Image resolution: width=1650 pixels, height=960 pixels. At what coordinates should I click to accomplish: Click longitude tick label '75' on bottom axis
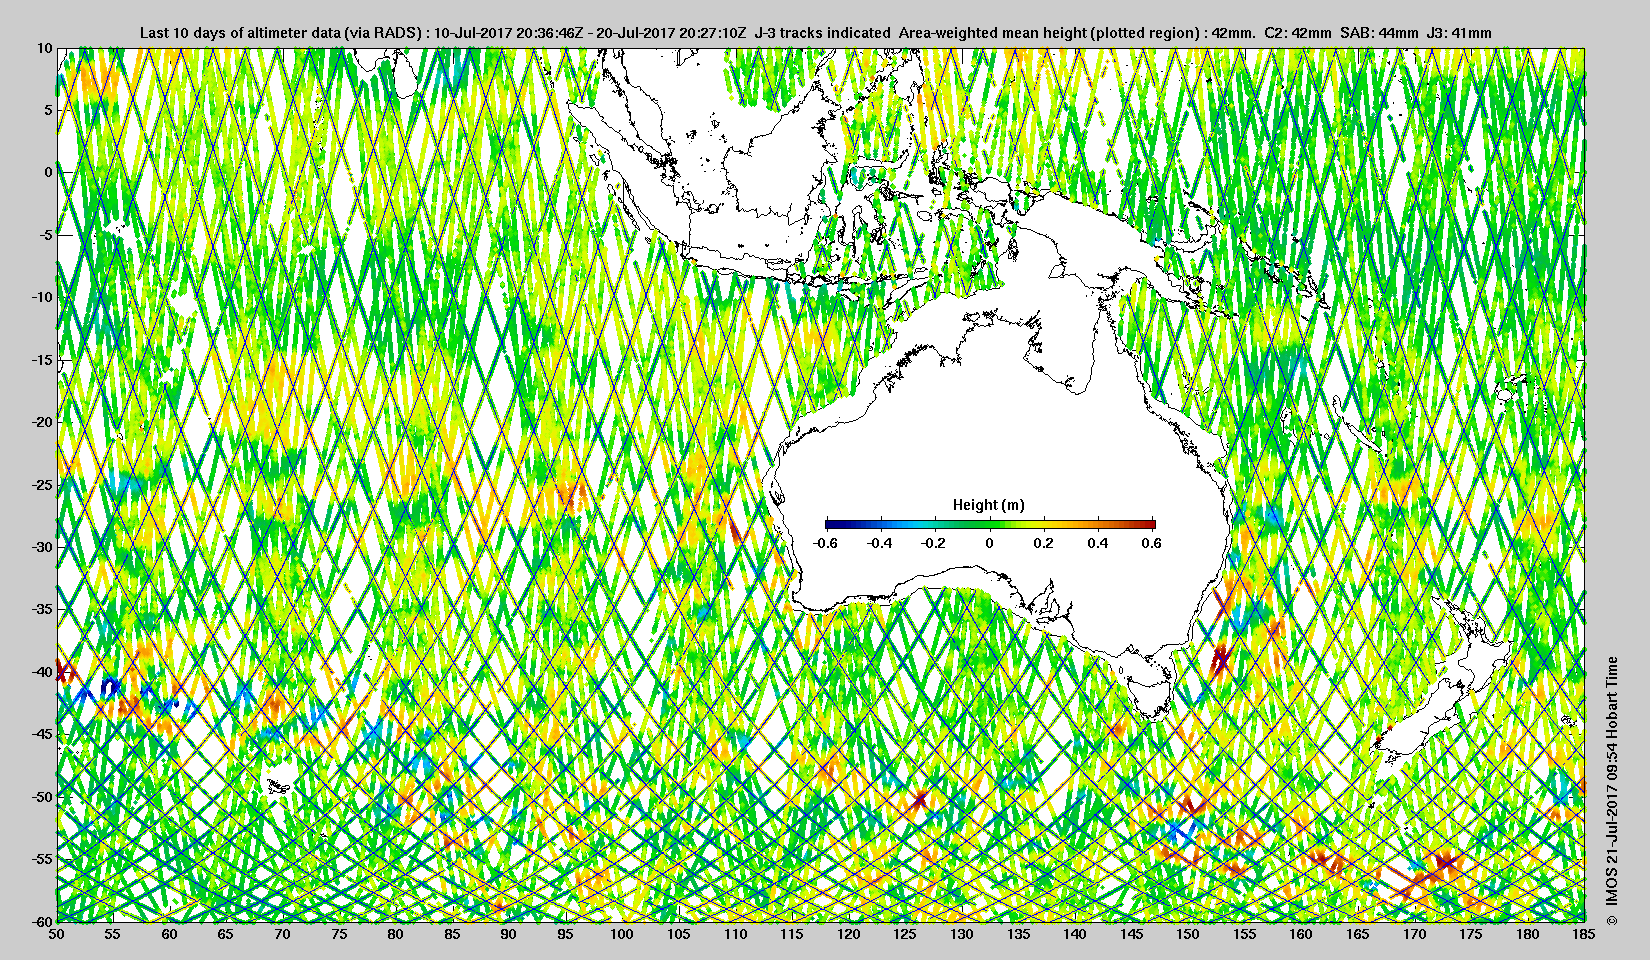[x=339, y=934]
